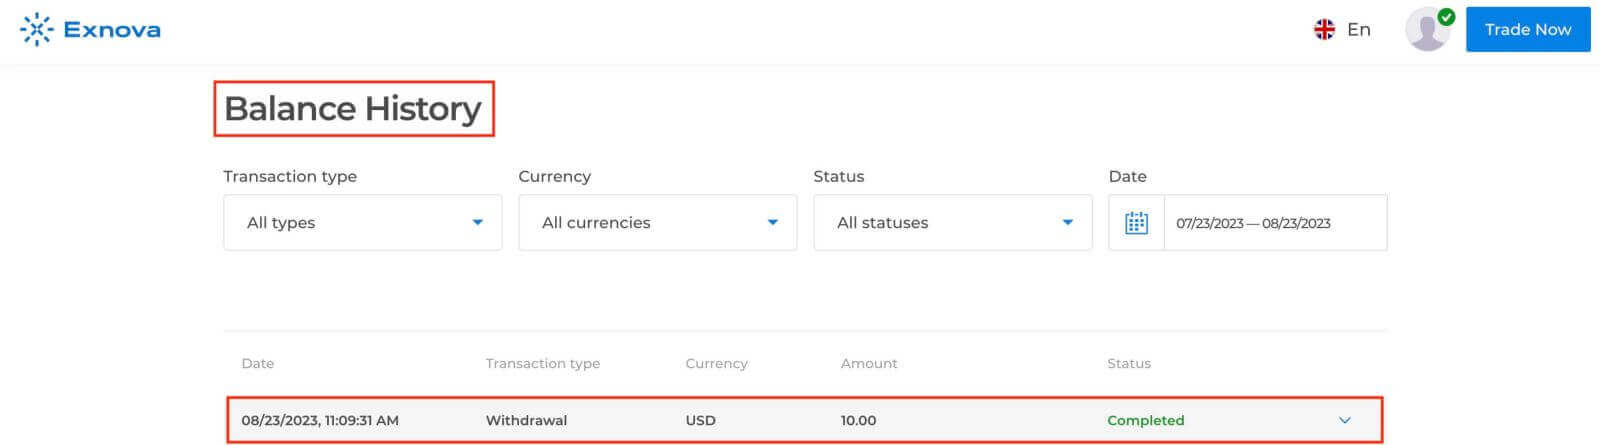Click the Trade Now button

click(1527, 30)
